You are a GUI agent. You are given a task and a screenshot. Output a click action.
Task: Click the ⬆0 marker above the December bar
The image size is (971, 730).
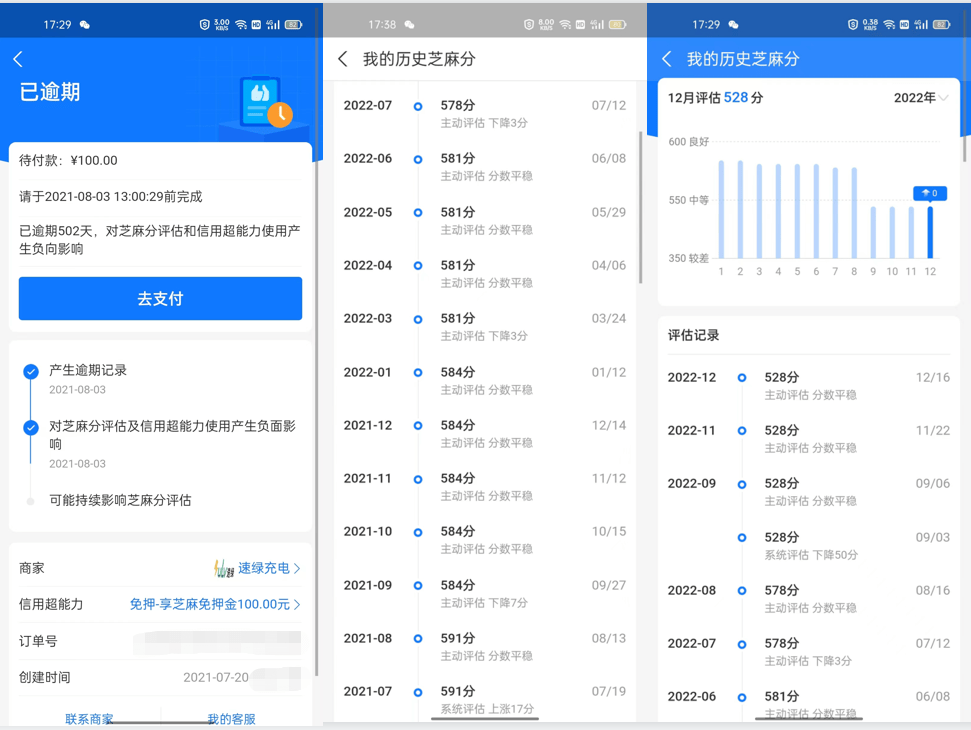929,193
